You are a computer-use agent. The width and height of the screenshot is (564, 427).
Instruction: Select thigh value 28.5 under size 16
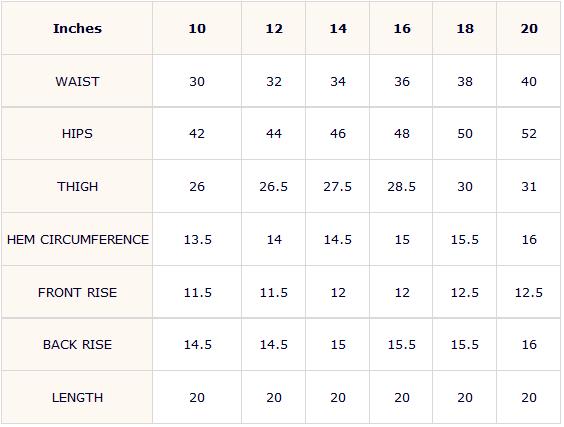(401, 186)
